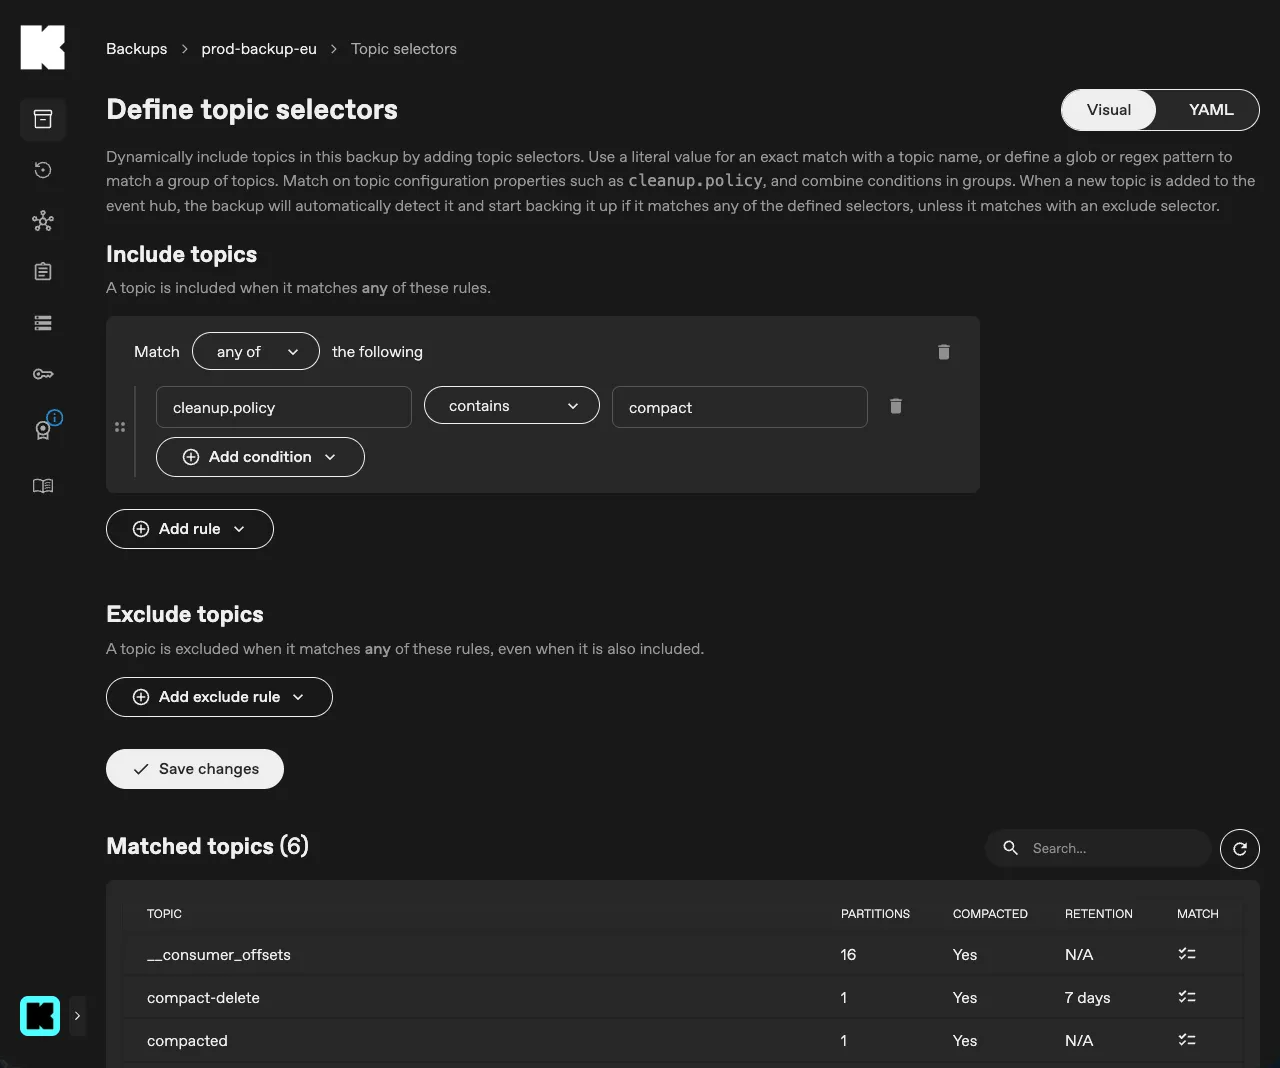Viewport: 1280px width, 1068px height.
Task: Delete the cleanup.policy condition via trash icon
Action: click(896, 406)
